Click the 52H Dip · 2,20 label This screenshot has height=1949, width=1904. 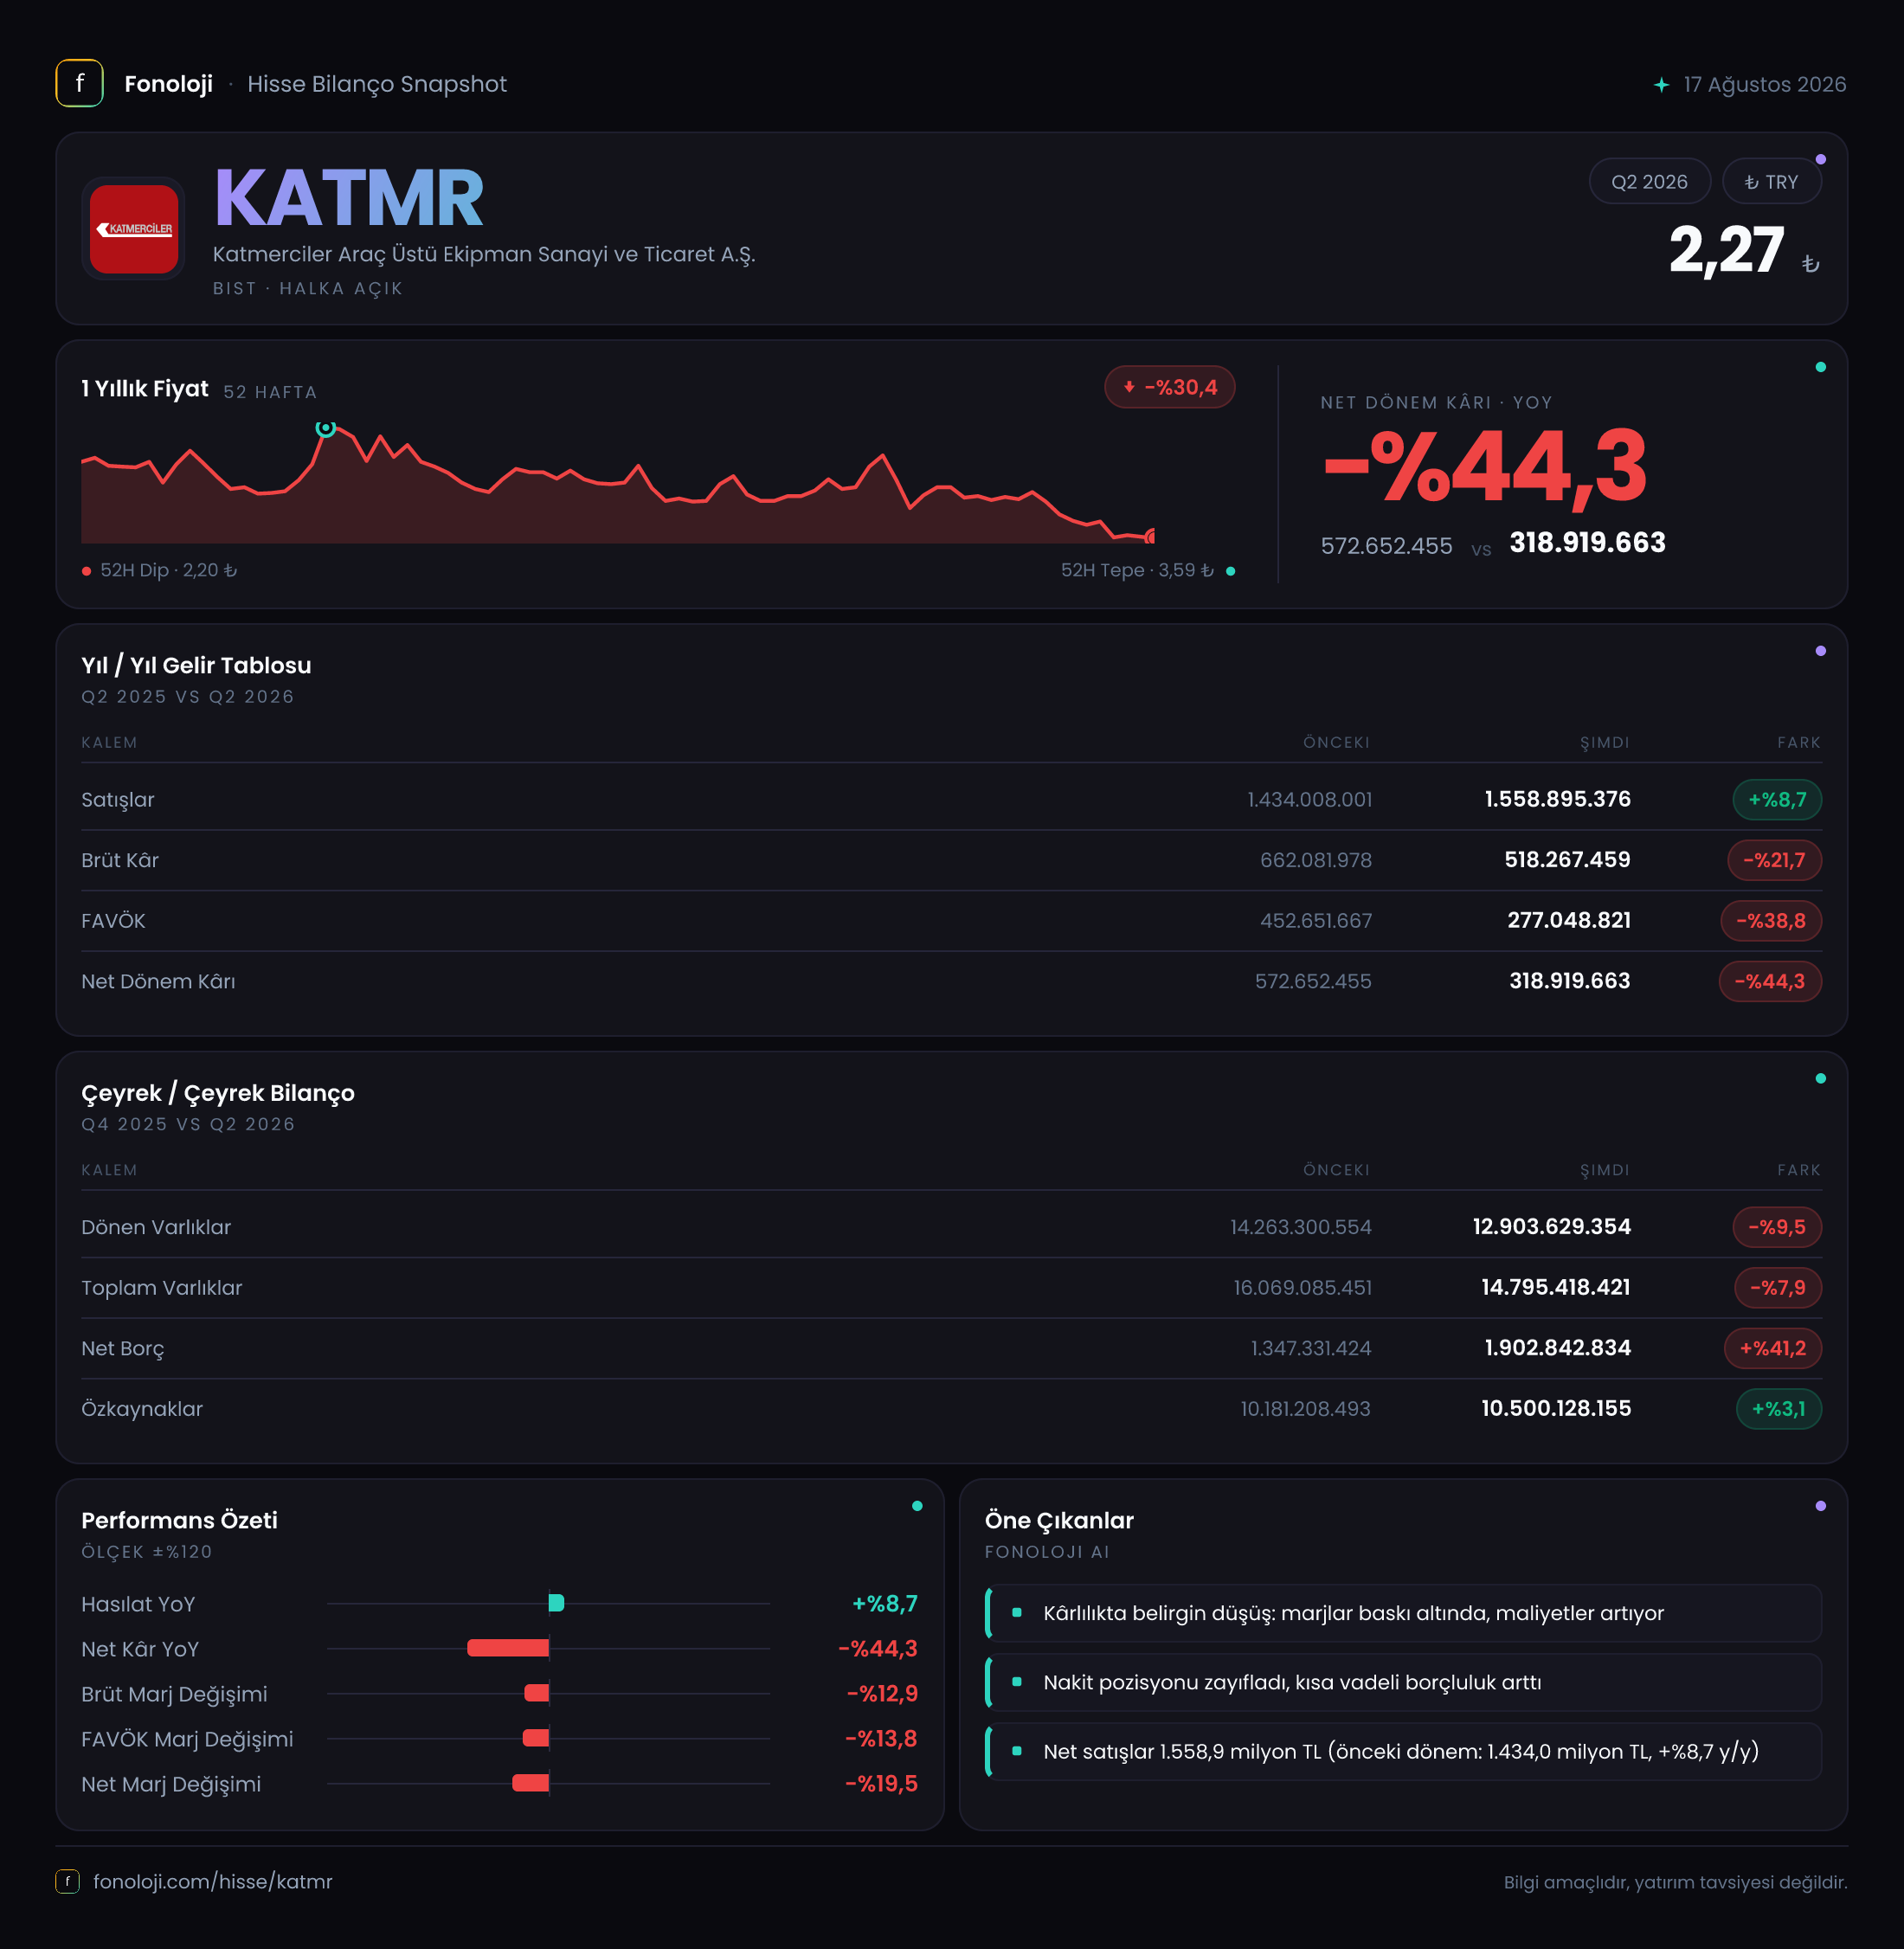168,570
